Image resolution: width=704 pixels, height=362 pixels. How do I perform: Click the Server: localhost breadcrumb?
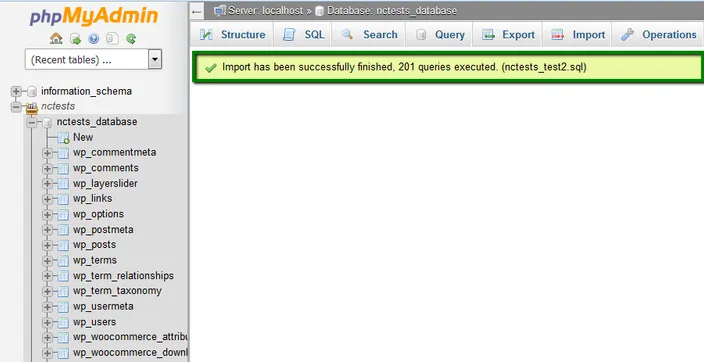[x=265, y=11]
